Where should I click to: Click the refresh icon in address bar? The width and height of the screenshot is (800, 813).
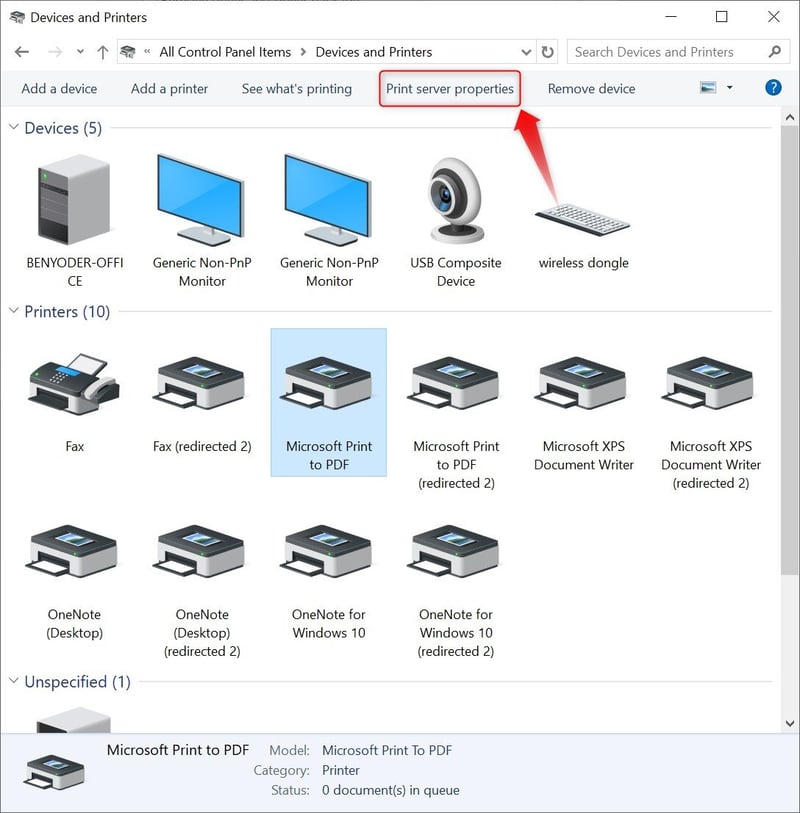click(x=548, y=52)
